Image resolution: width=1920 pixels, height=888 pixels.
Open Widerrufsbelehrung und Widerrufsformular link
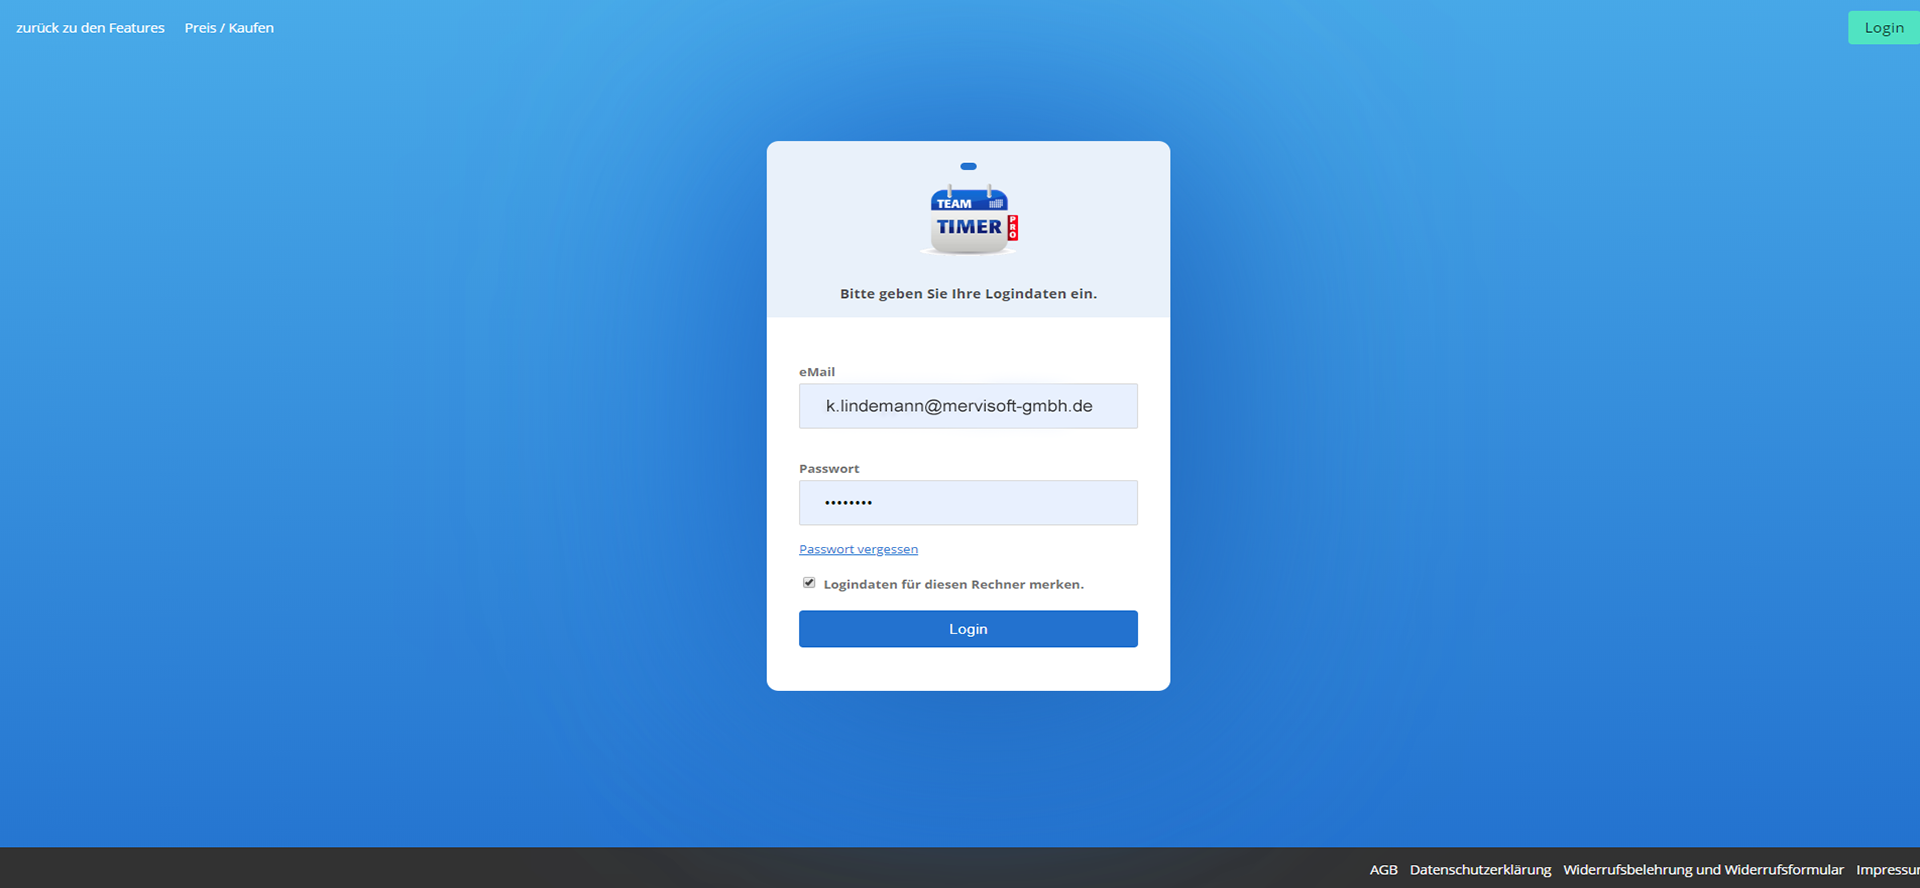pos(1703,870)
